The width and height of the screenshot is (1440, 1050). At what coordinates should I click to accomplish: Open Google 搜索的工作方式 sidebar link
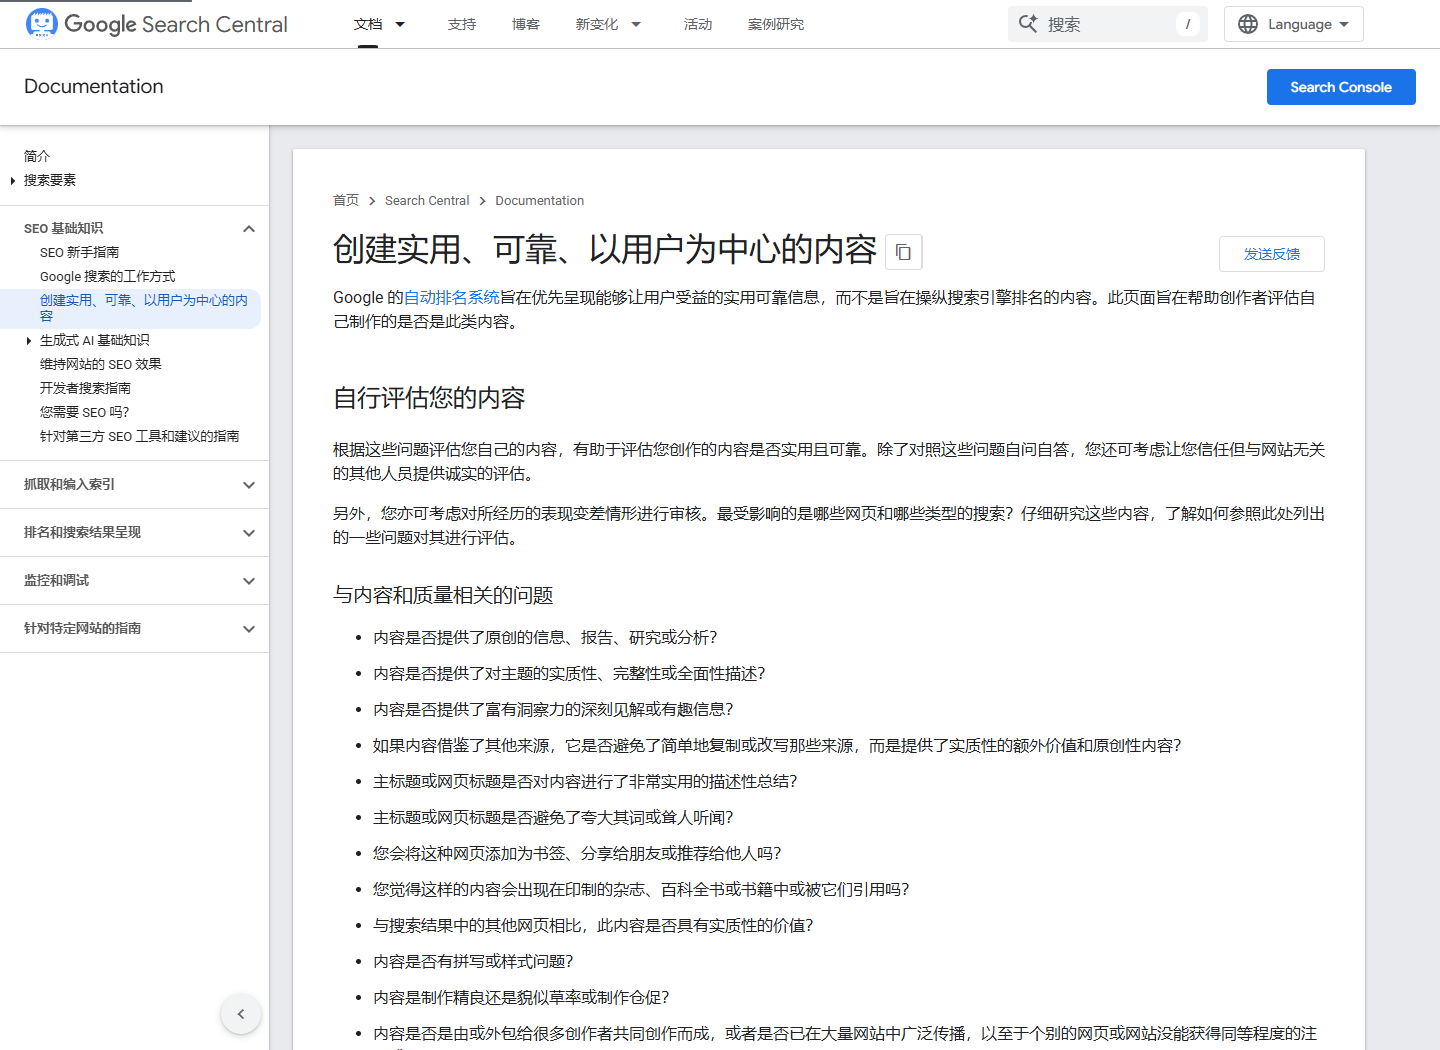click(x=108, y=277)
